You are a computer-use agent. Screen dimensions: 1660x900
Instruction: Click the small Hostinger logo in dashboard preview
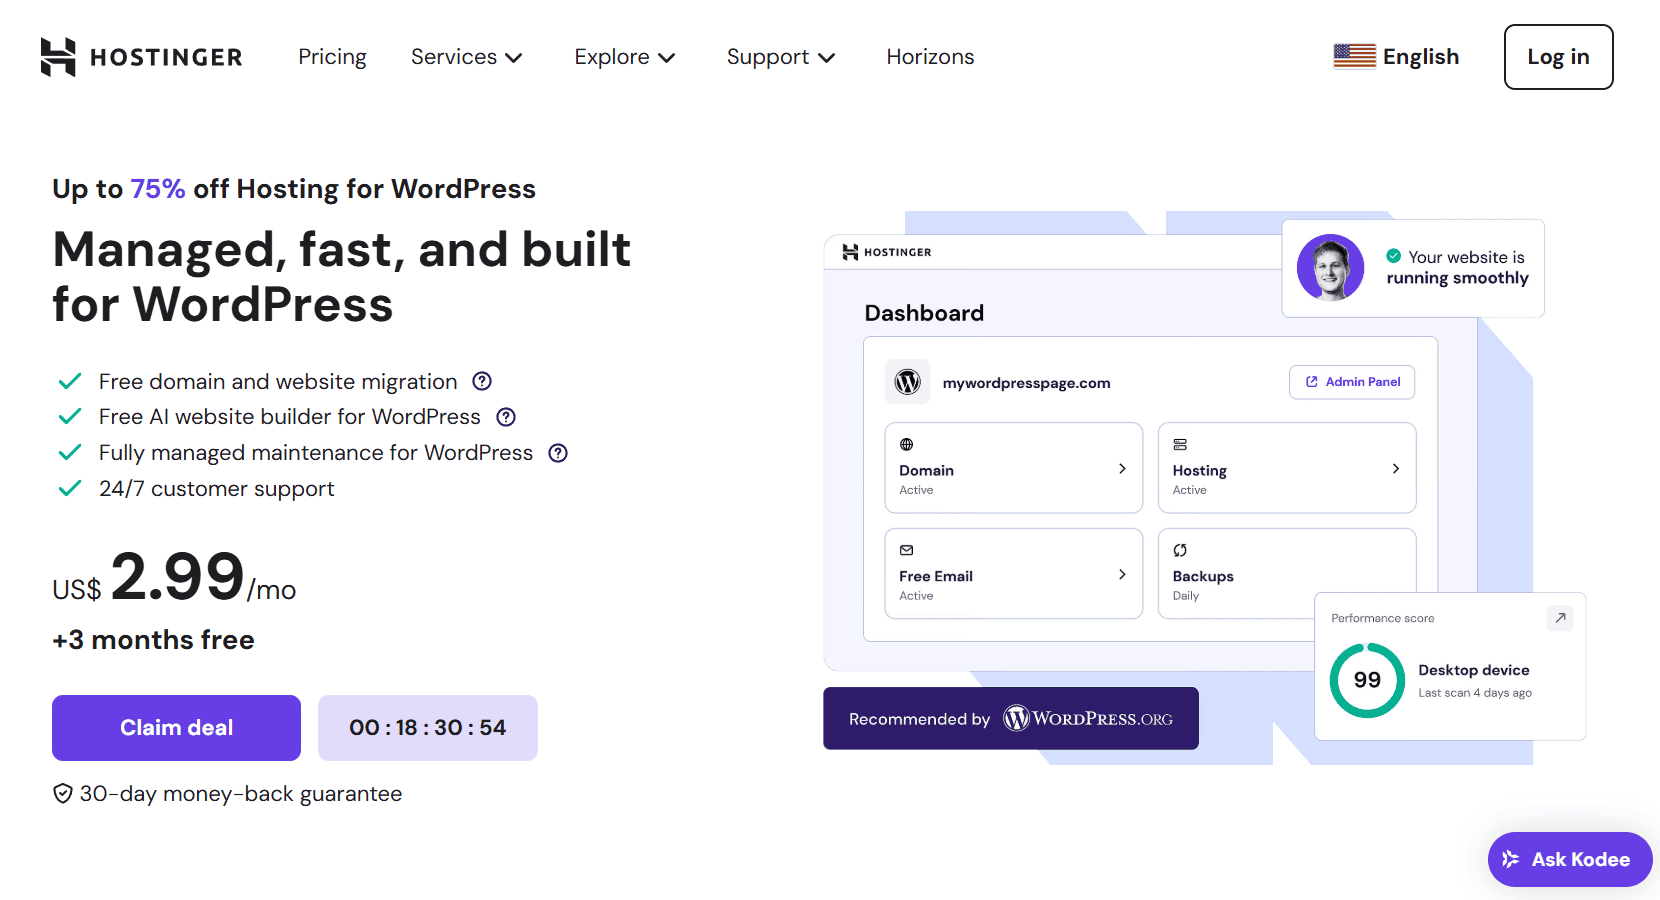coord(887,252)
